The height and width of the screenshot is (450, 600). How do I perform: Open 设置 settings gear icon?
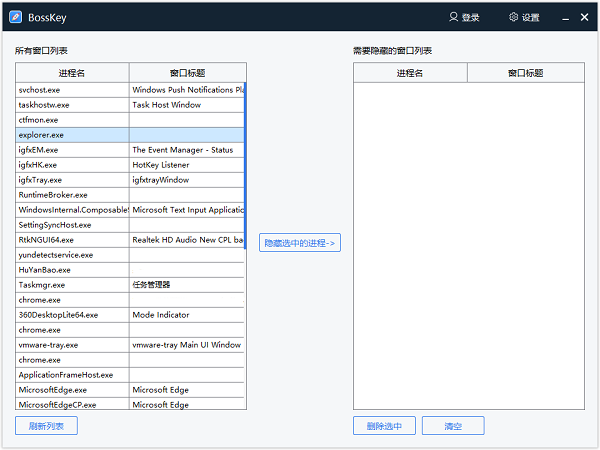point(514,17)
